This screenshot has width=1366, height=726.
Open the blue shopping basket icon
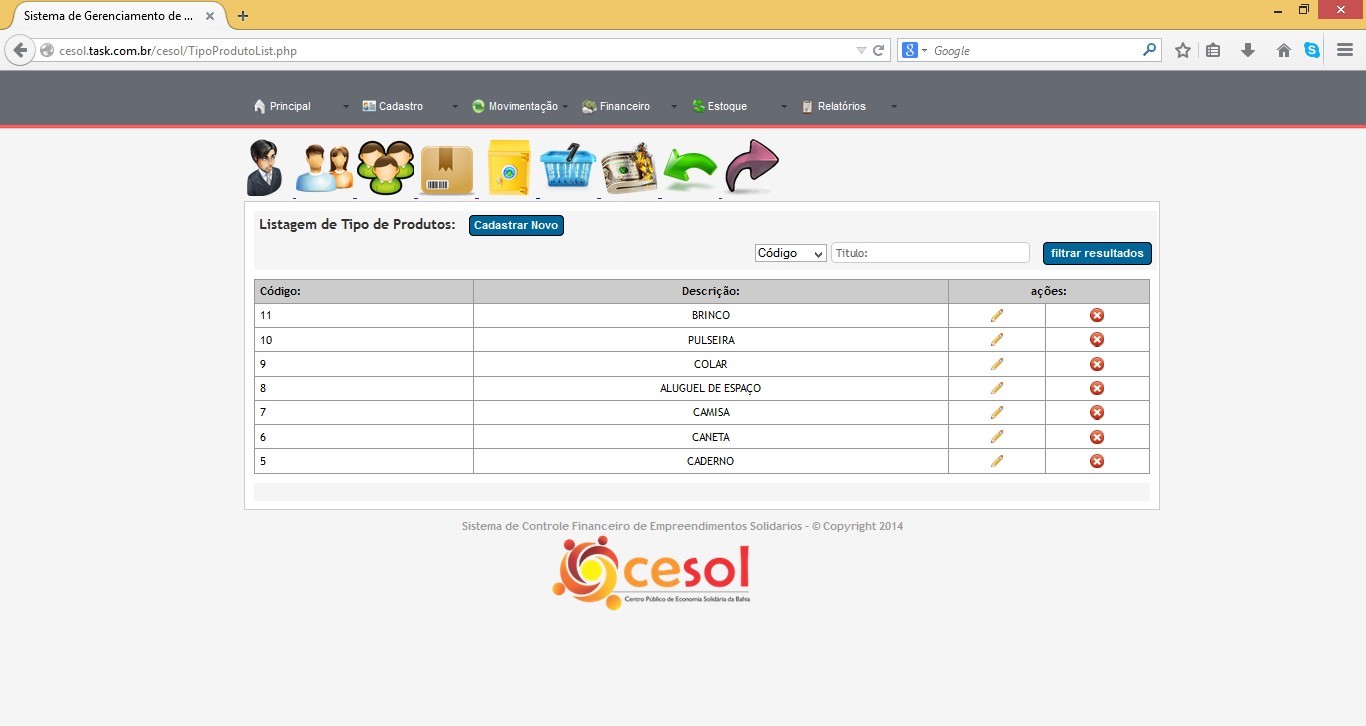(568, 168)
